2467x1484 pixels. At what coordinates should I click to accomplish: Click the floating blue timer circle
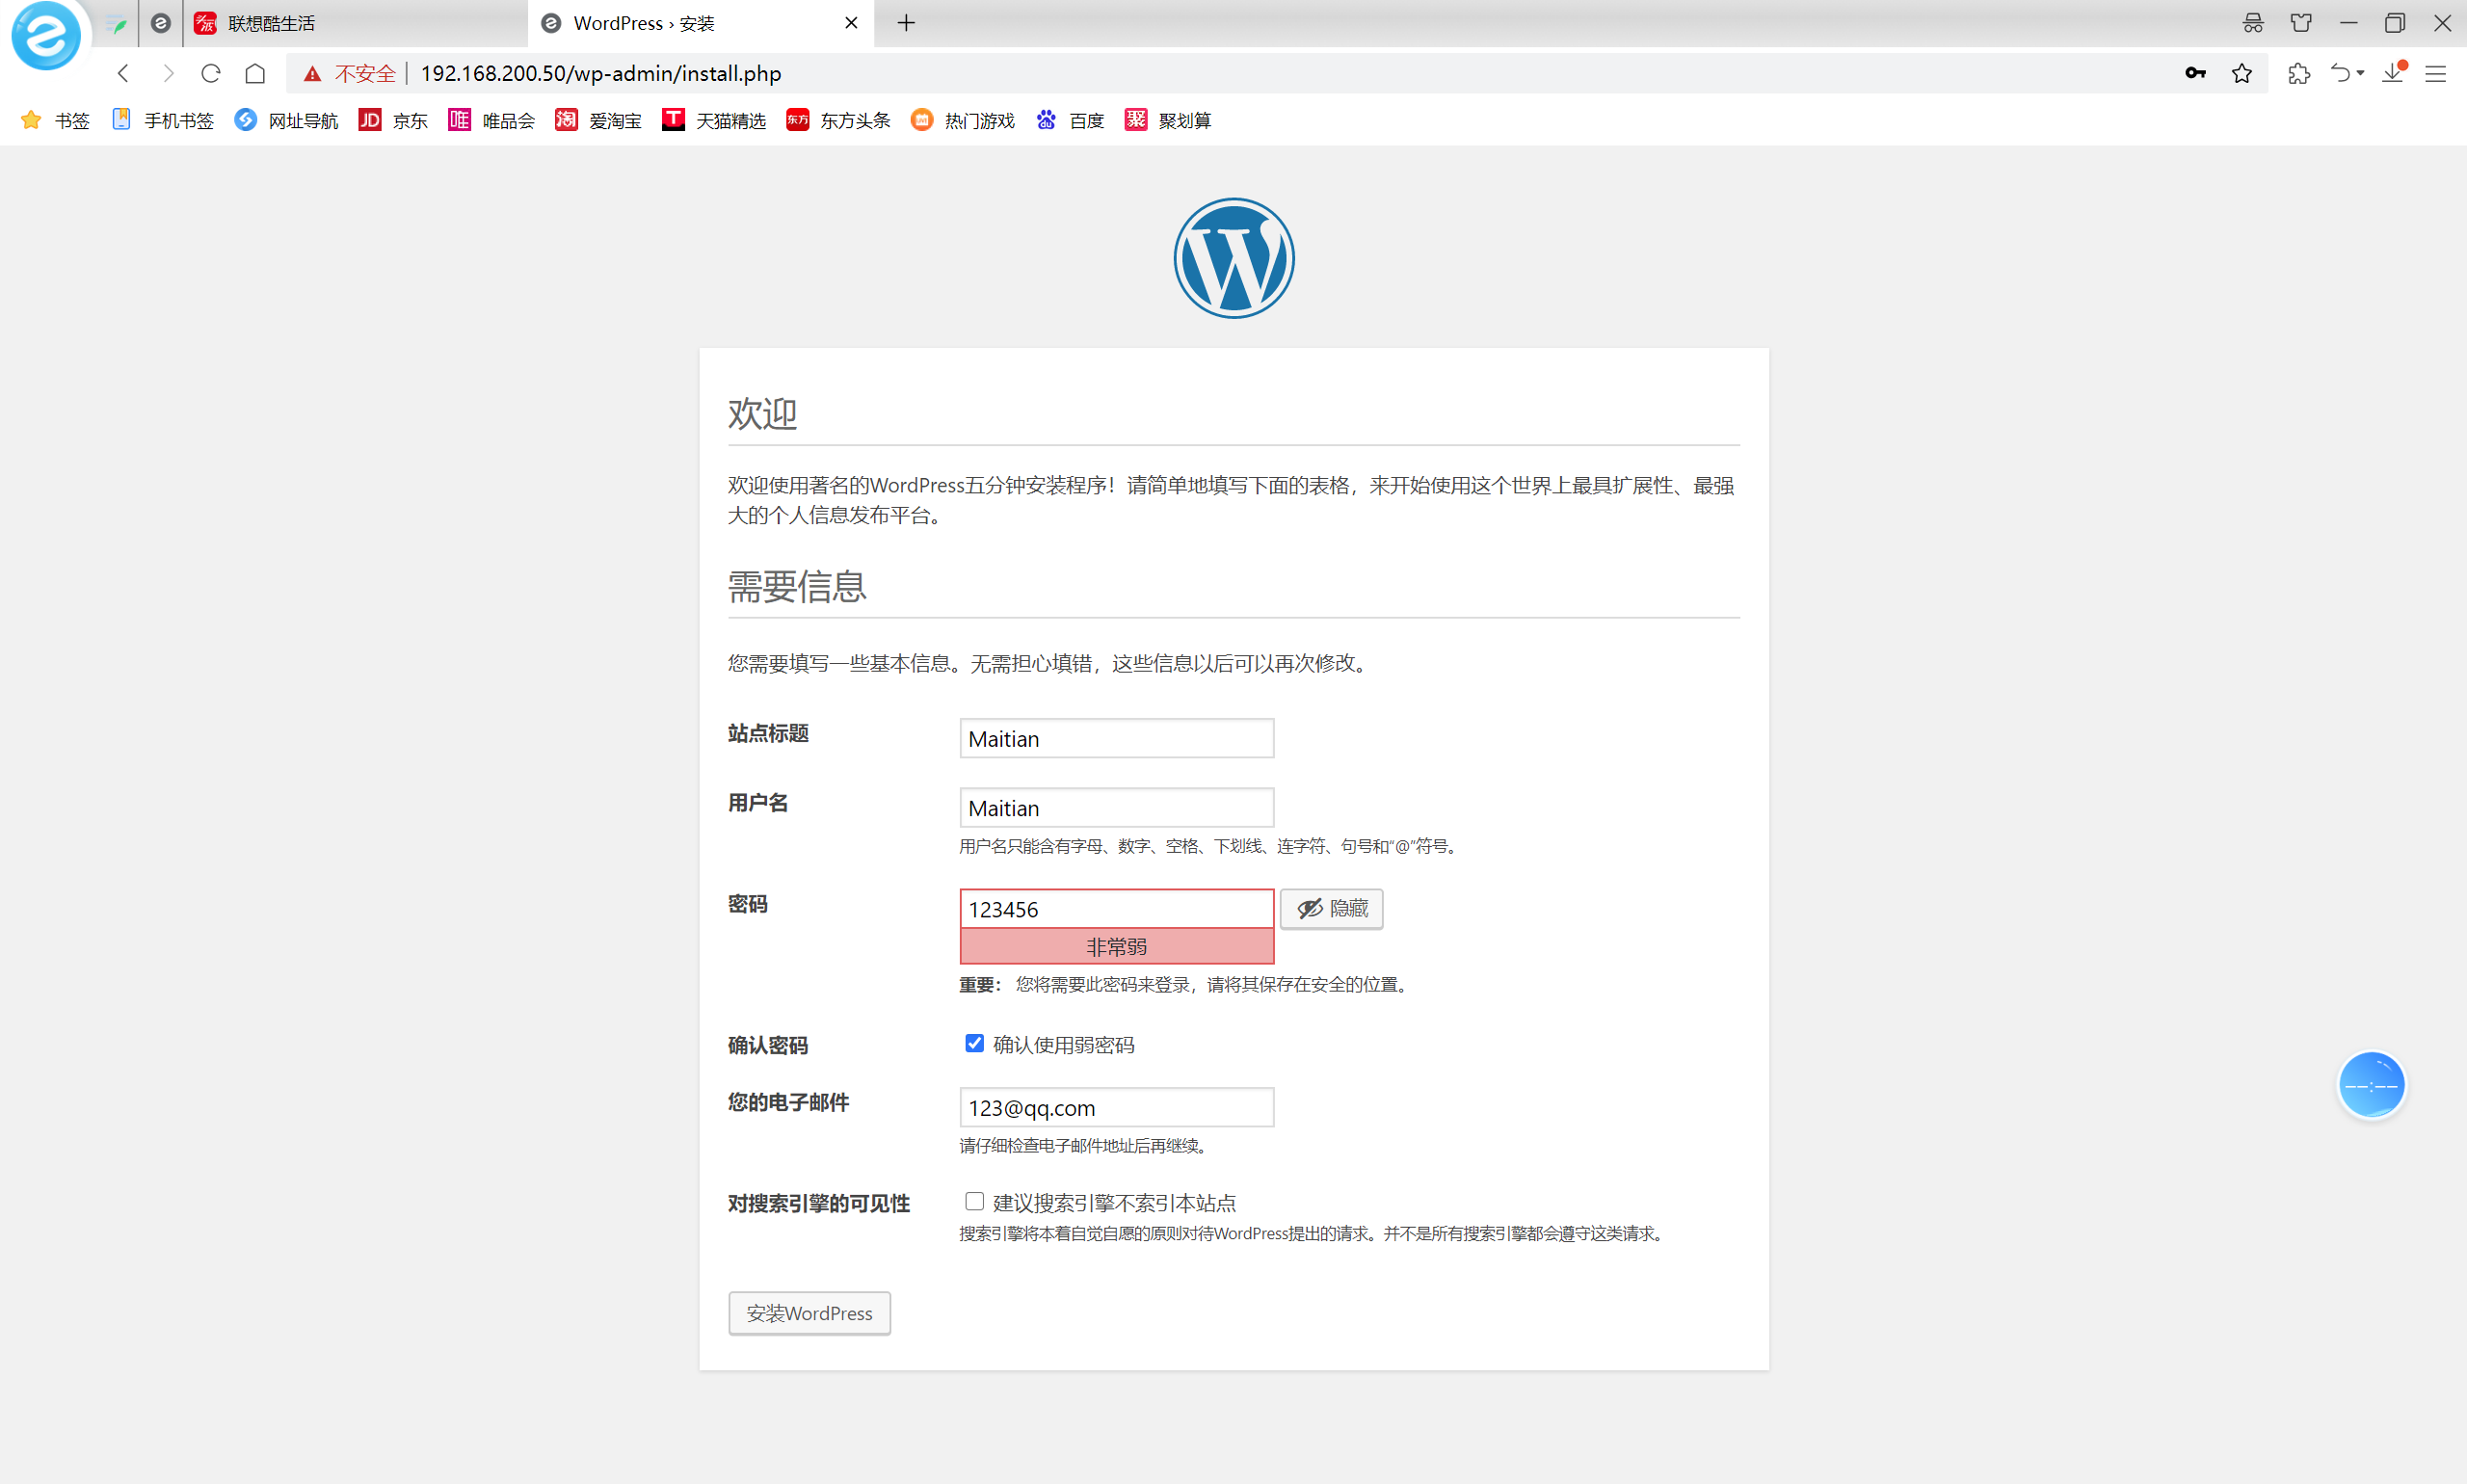point(2370,1085)
